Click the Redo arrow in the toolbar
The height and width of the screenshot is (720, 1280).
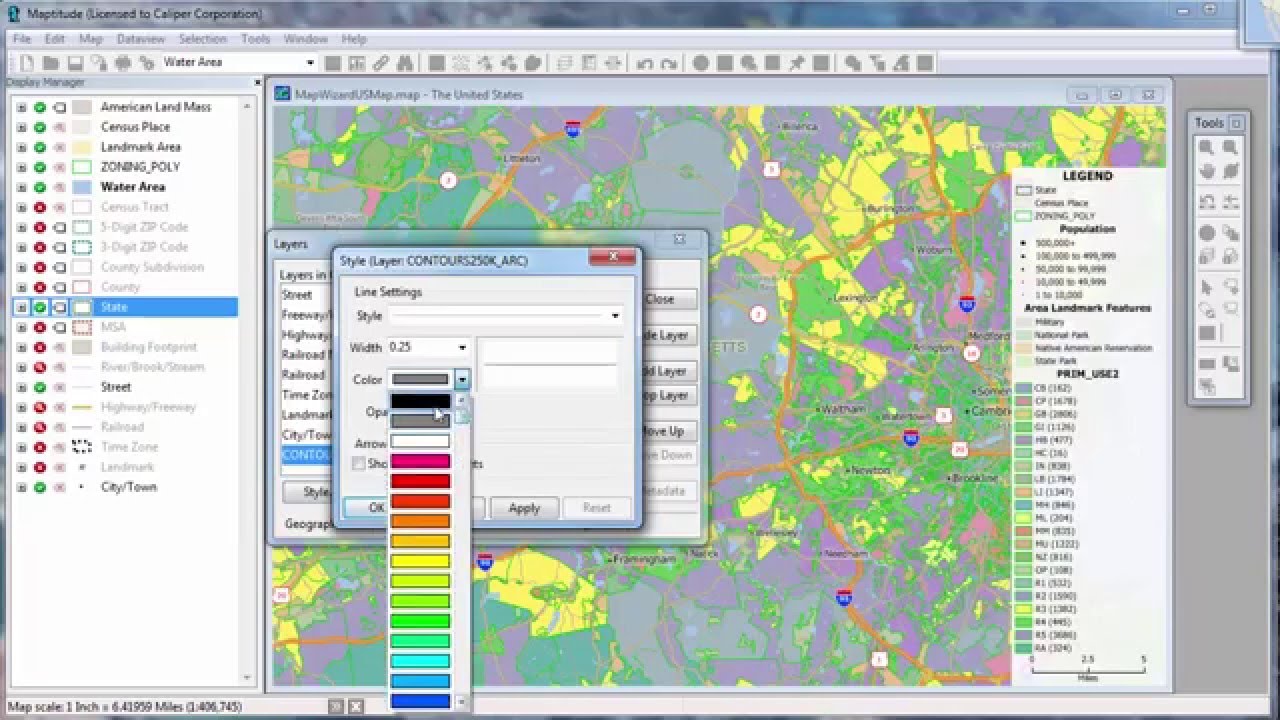[x=669, y=63]
